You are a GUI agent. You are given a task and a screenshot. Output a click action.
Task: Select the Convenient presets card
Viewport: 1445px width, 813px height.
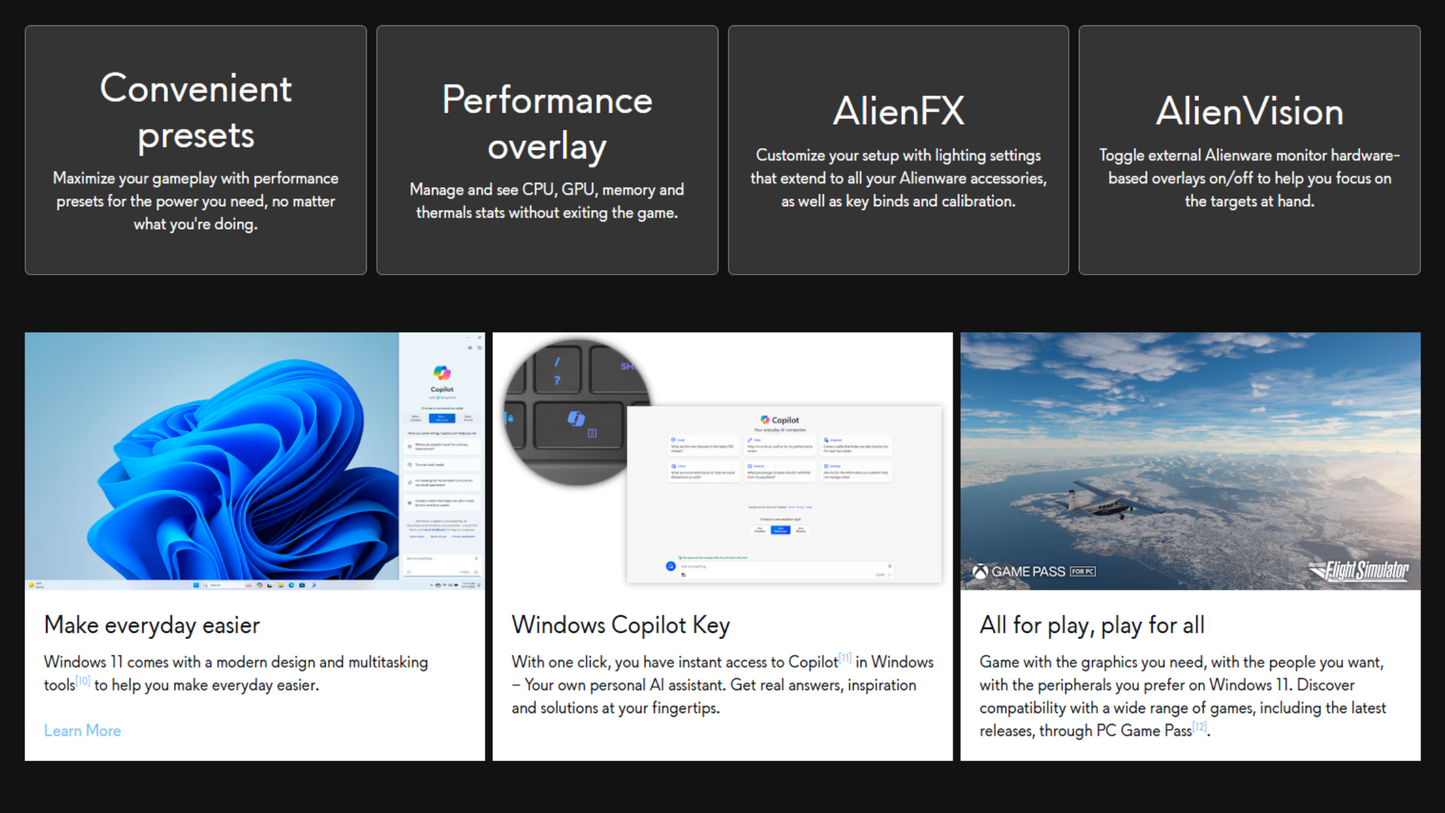click(196, 150)
